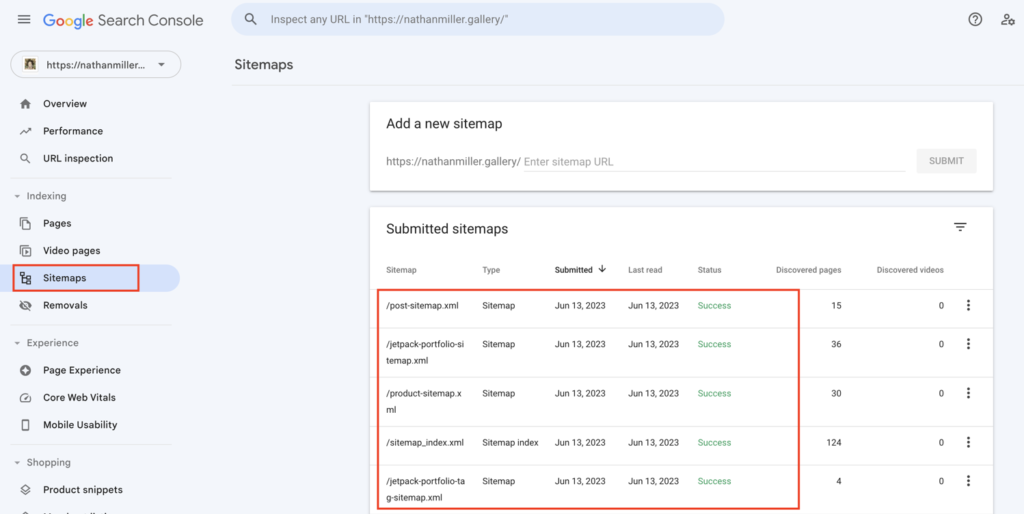
Task: Click the Status column header
Action: [x=709, y=270]
